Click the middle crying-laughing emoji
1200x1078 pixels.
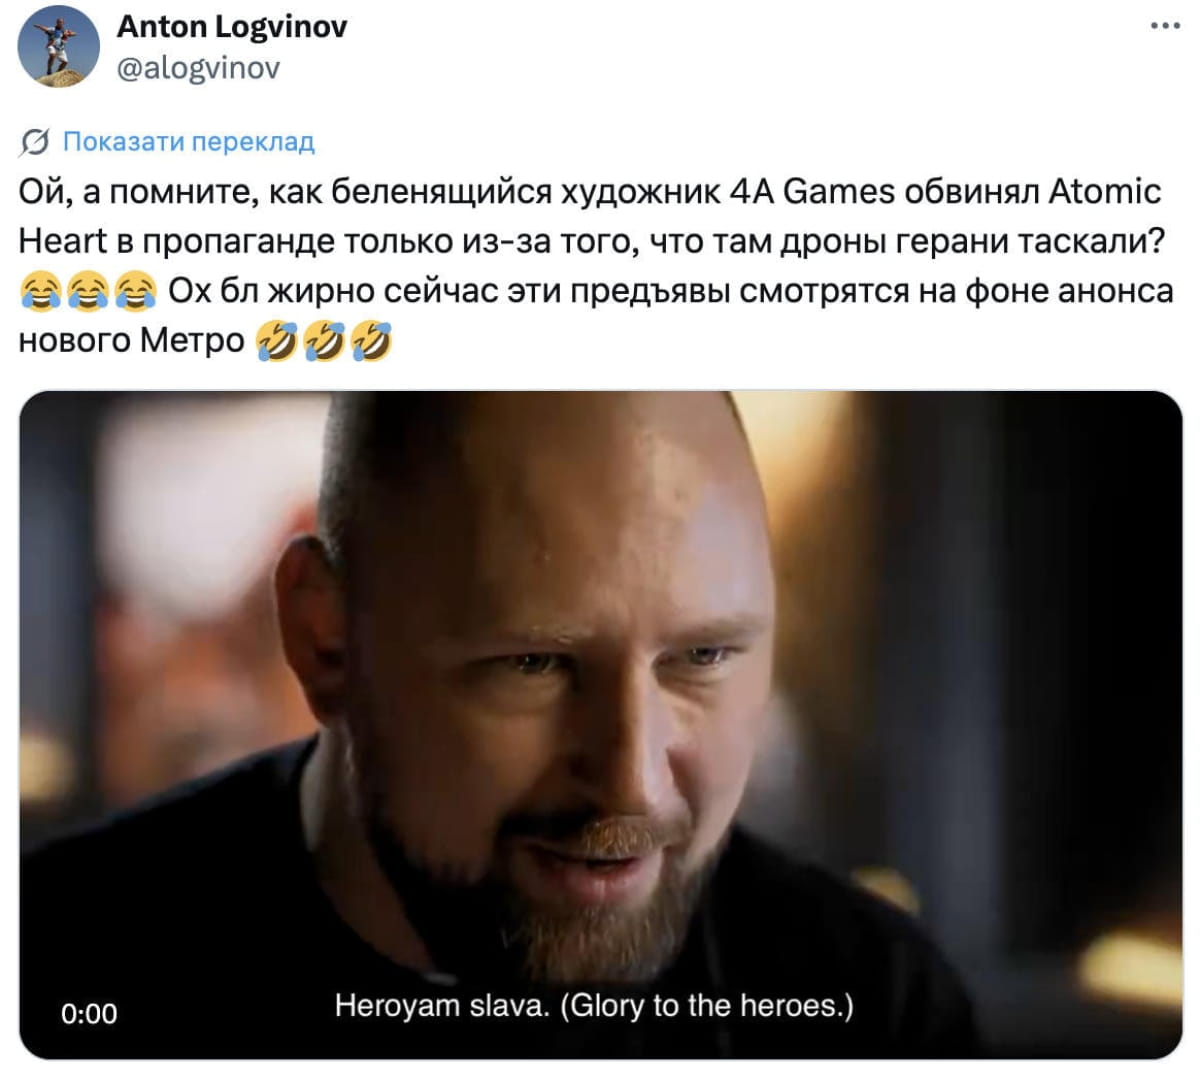click(88, 292)
